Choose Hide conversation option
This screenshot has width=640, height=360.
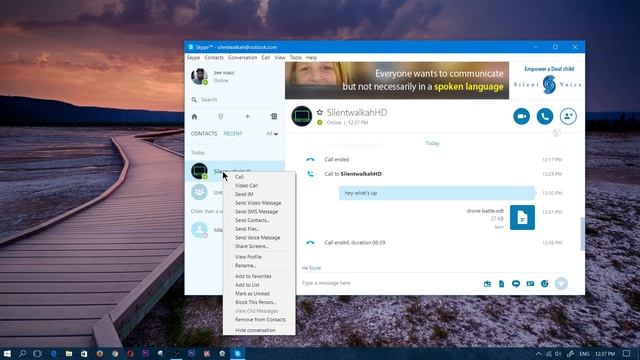pyautogui.click(x=259, y=330)
